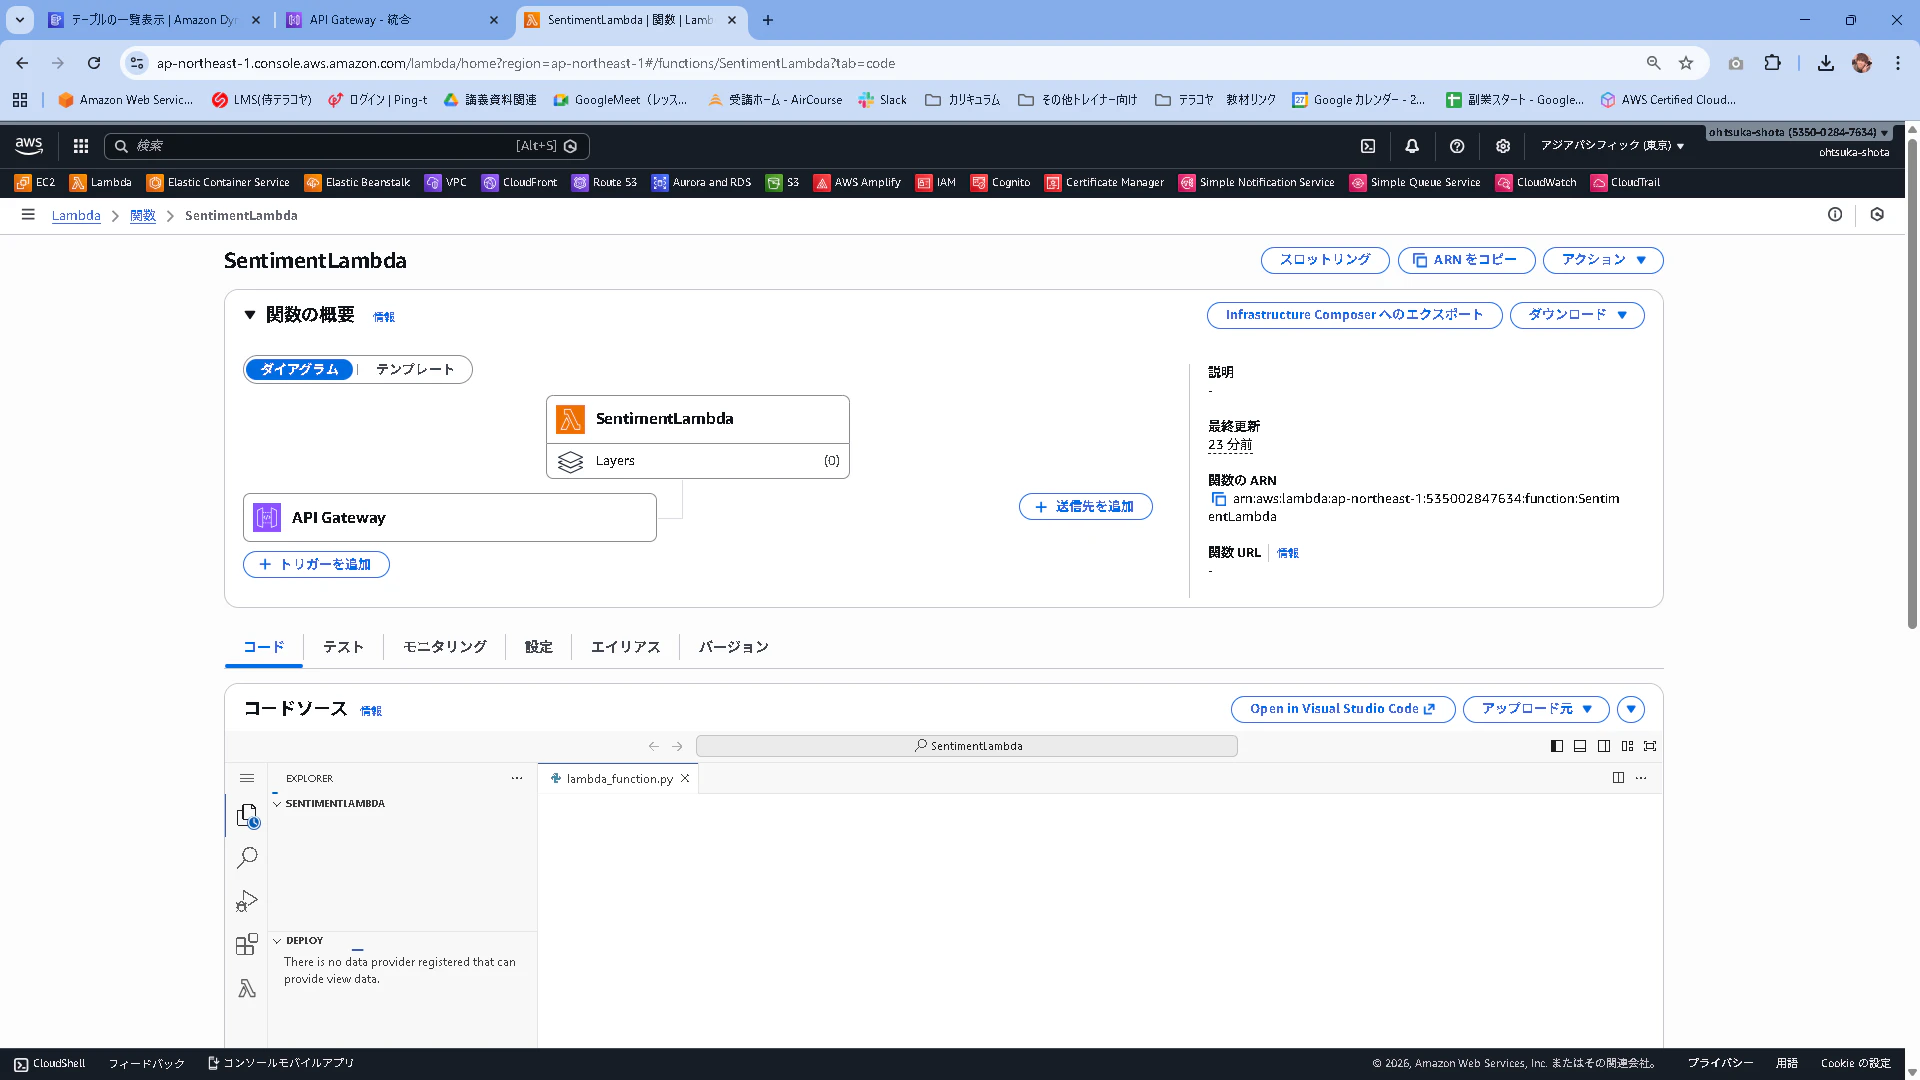
Task: Open the Lambda side navigation hamburger menu
Action: pyautogui.click(x=28, y=215)
